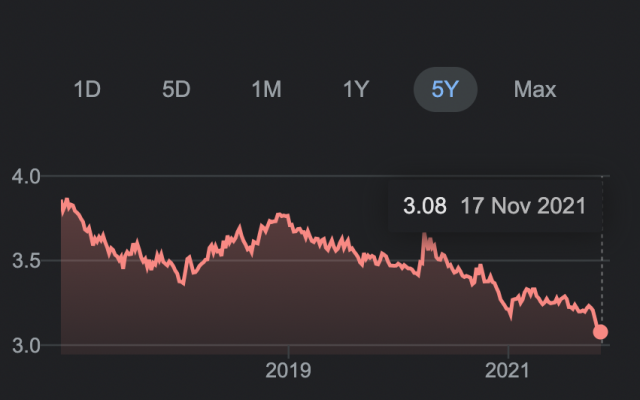
Task: Show the Max history range
Action: 535,89
